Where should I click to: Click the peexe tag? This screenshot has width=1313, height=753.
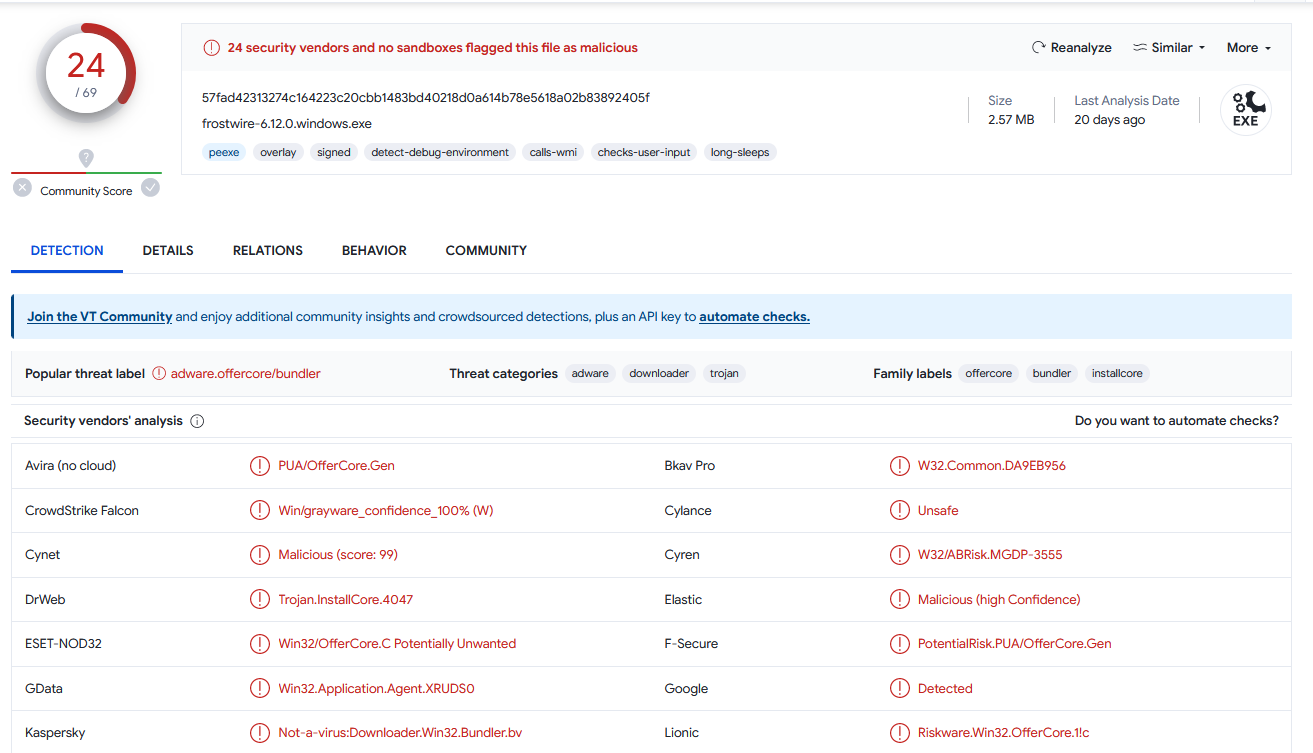point(224,152)
